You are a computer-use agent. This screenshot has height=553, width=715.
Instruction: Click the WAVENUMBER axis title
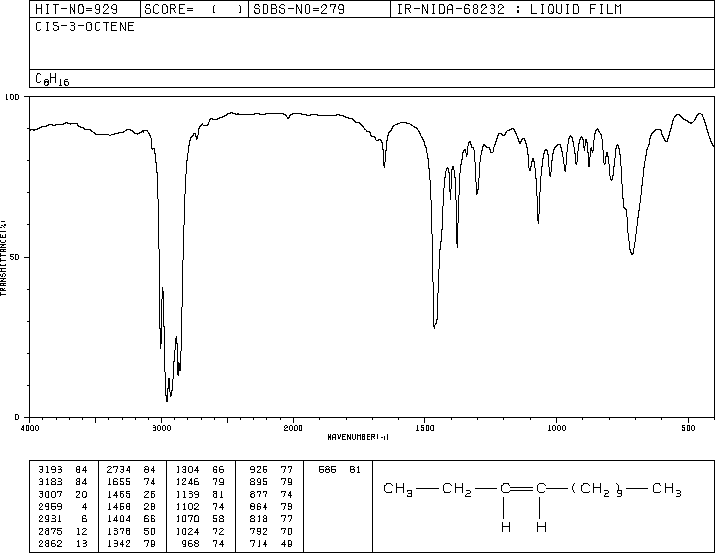358,437
